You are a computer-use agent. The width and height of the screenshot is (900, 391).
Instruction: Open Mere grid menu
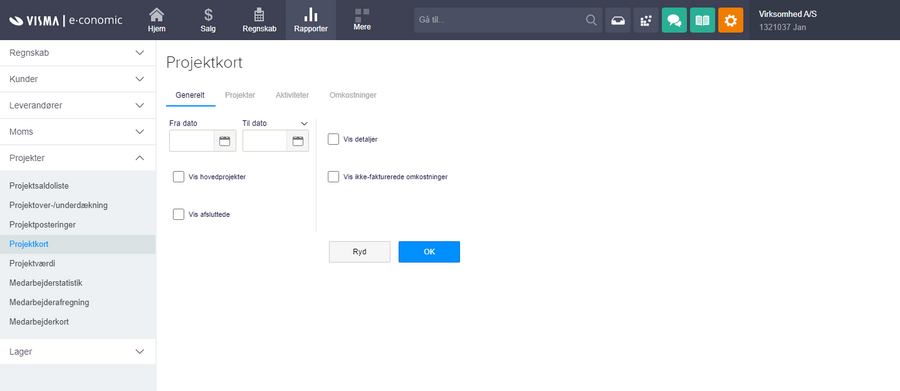click(362, 20)
